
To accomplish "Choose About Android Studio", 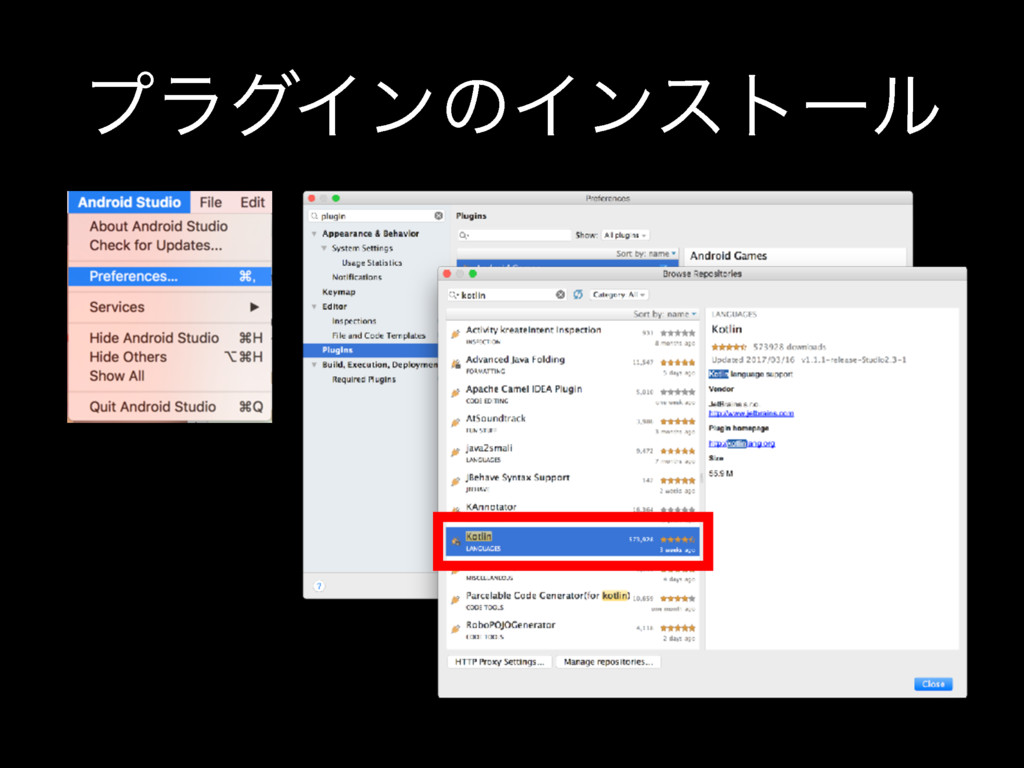I will coord(159,226).
